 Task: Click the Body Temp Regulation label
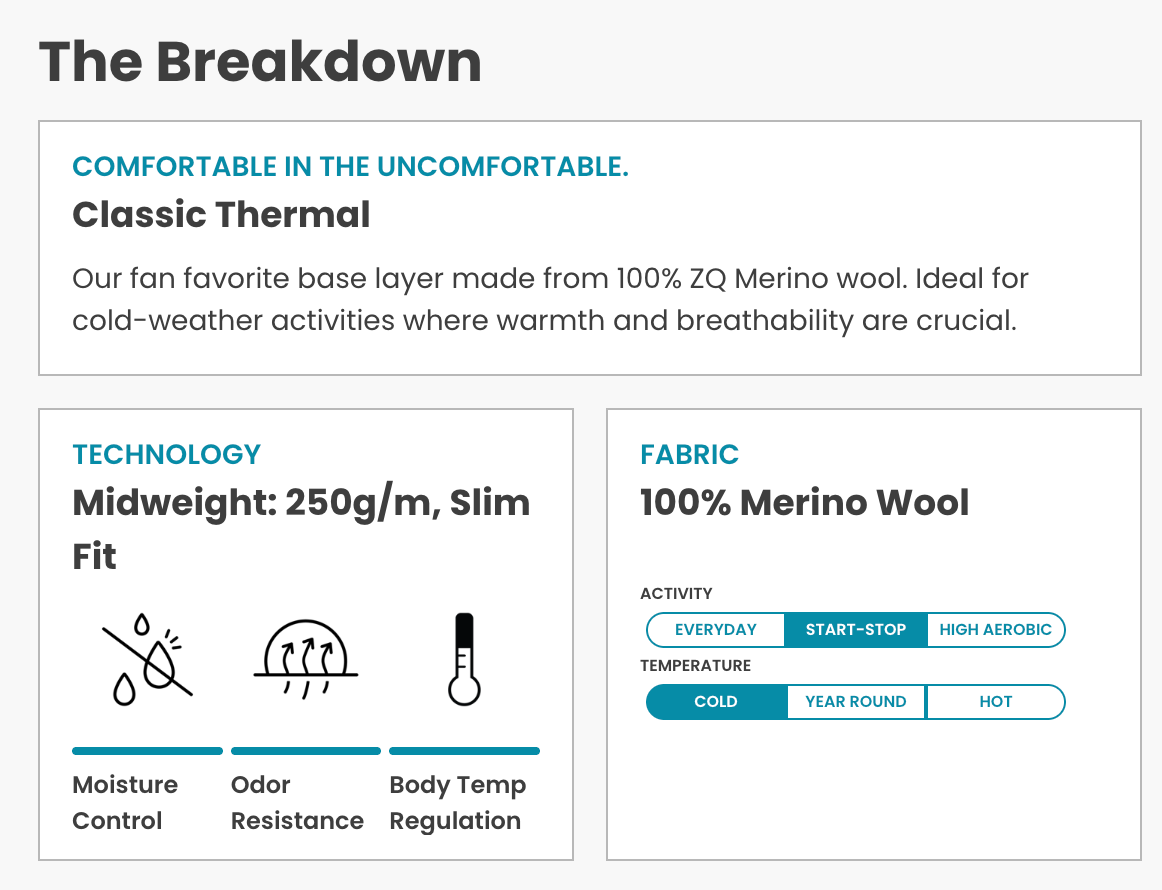457,803
